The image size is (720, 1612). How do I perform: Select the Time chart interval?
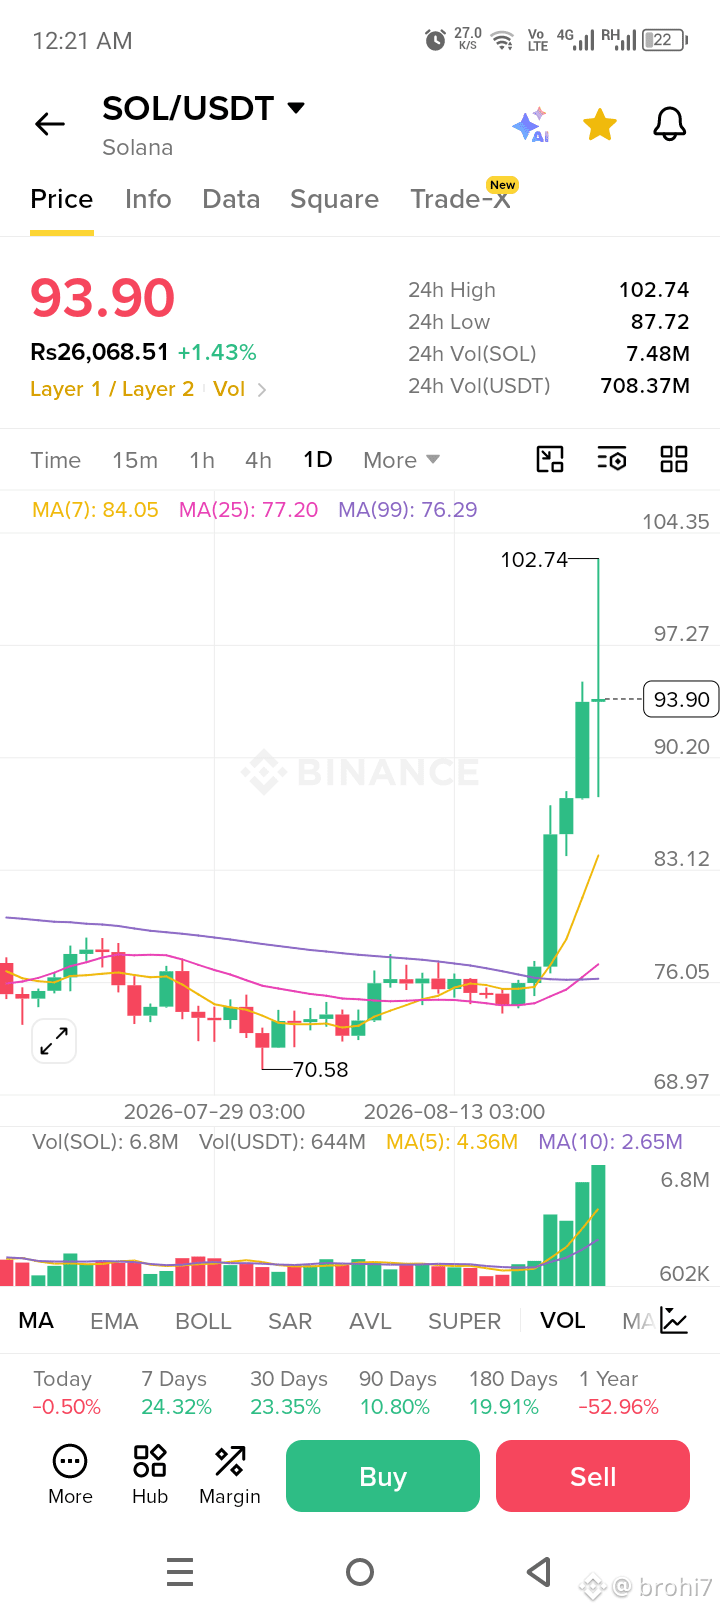(x=56, y=460)
